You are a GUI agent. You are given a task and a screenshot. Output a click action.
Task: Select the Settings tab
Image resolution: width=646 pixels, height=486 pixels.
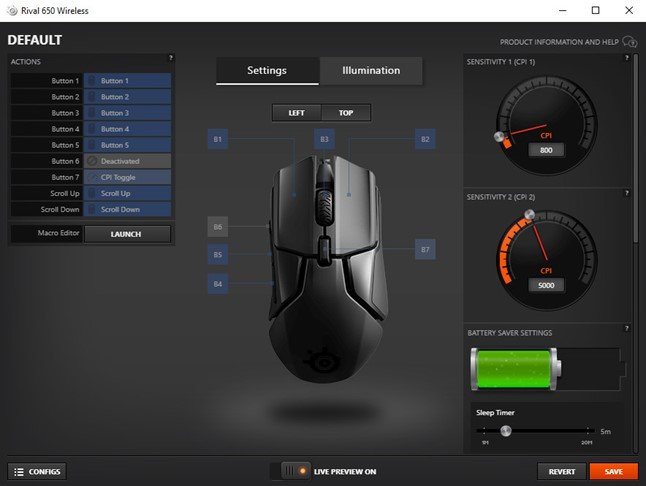point(267,71)
